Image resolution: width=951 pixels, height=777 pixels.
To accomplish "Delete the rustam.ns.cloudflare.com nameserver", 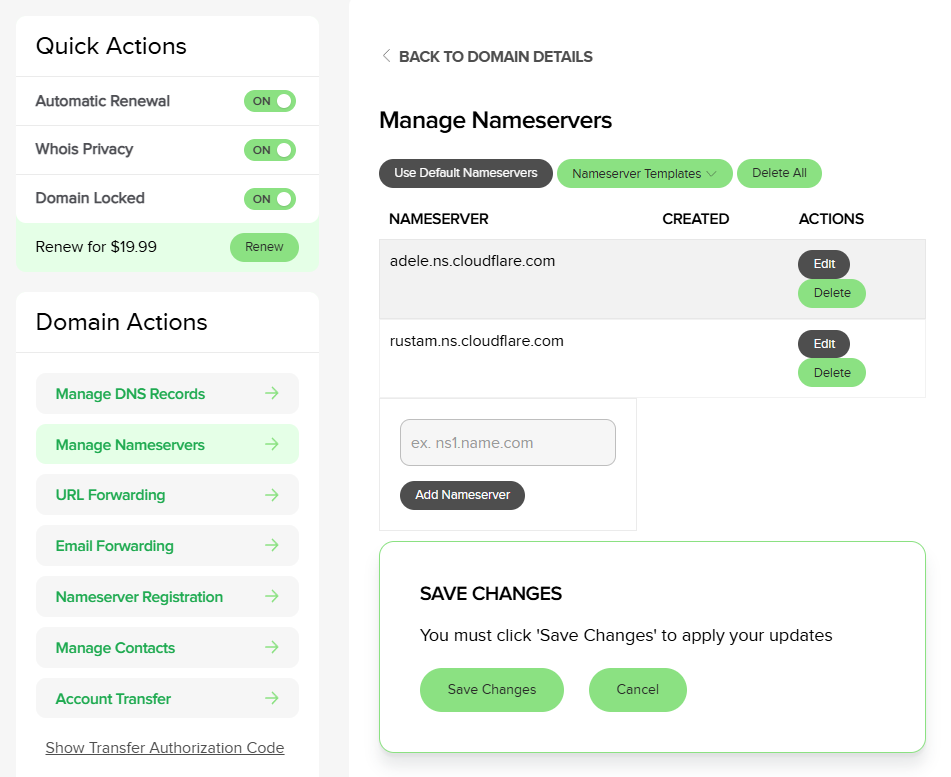I will pos(831,373).
